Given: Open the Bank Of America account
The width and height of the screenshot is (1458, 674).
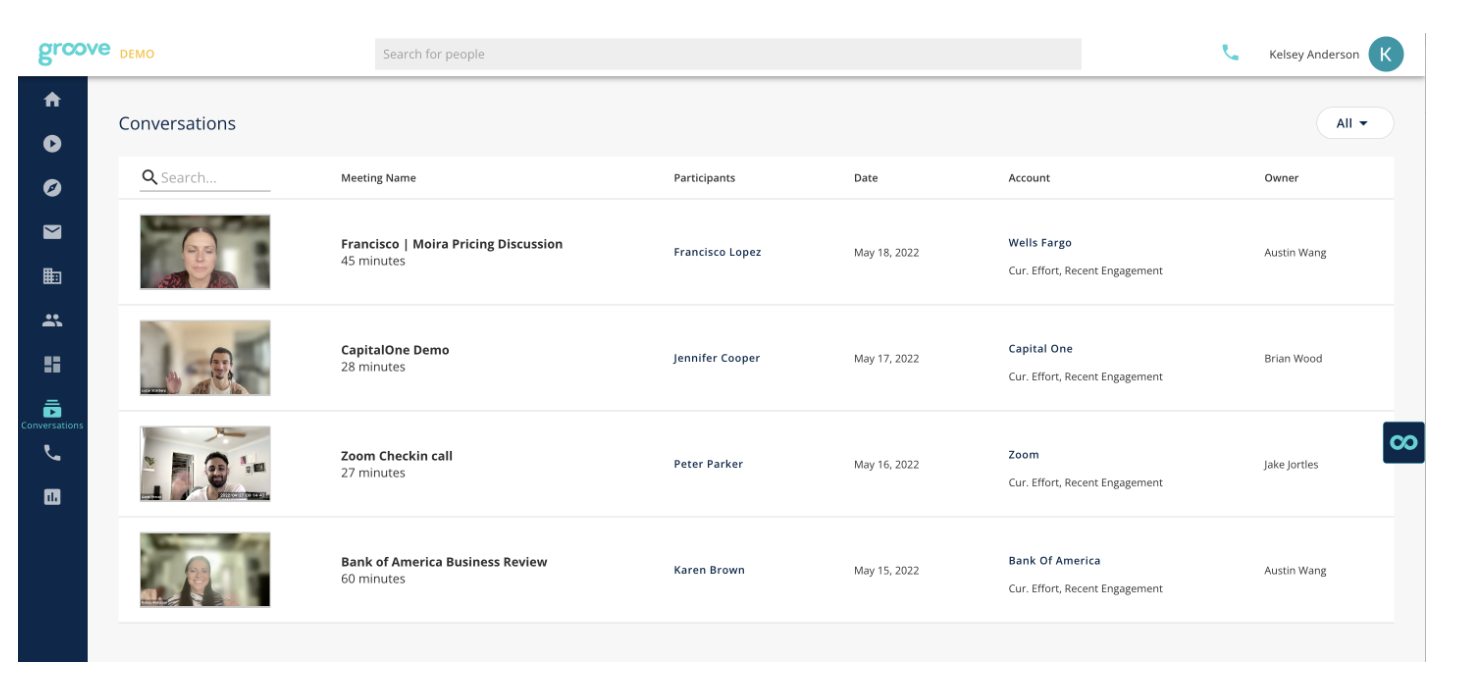Looking at the screenshot, I should coord(1054,561).
